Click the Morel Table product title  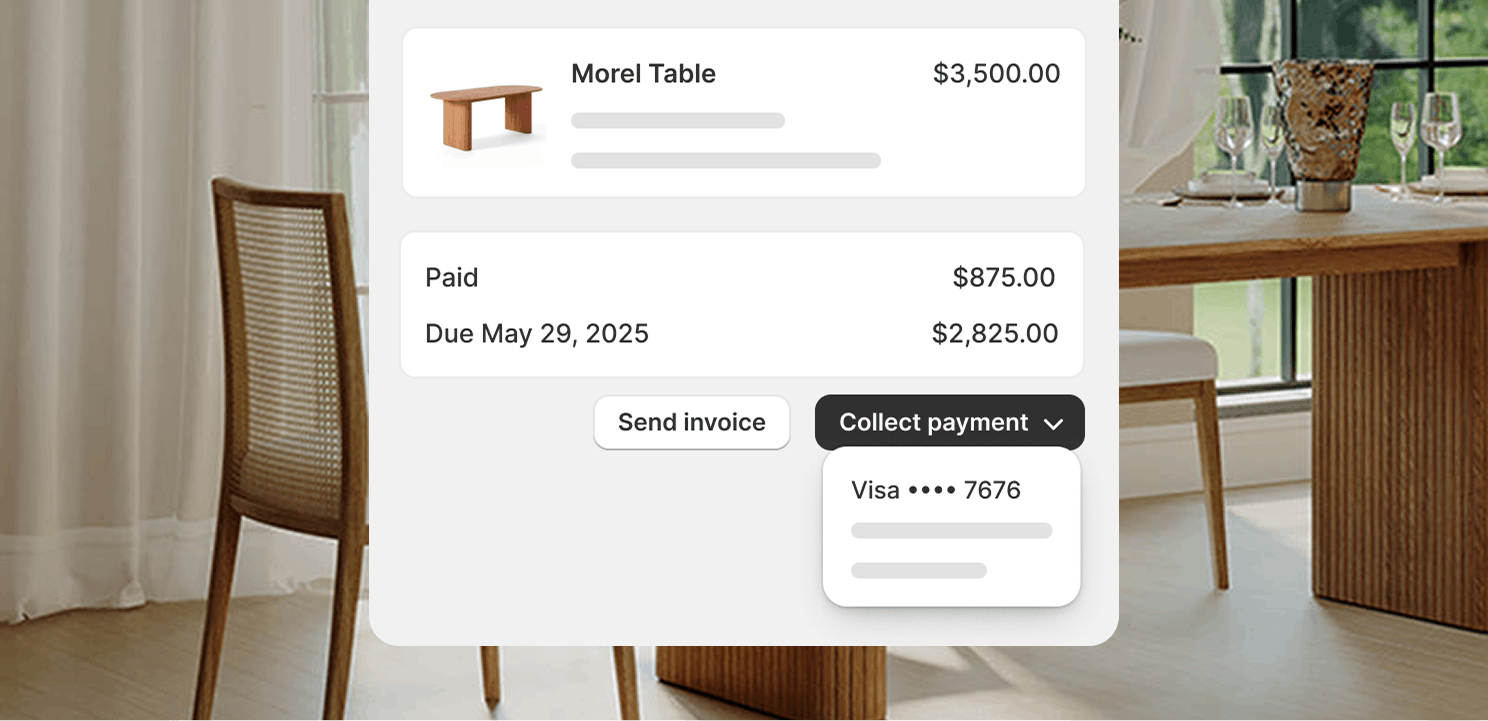point(643,74)
